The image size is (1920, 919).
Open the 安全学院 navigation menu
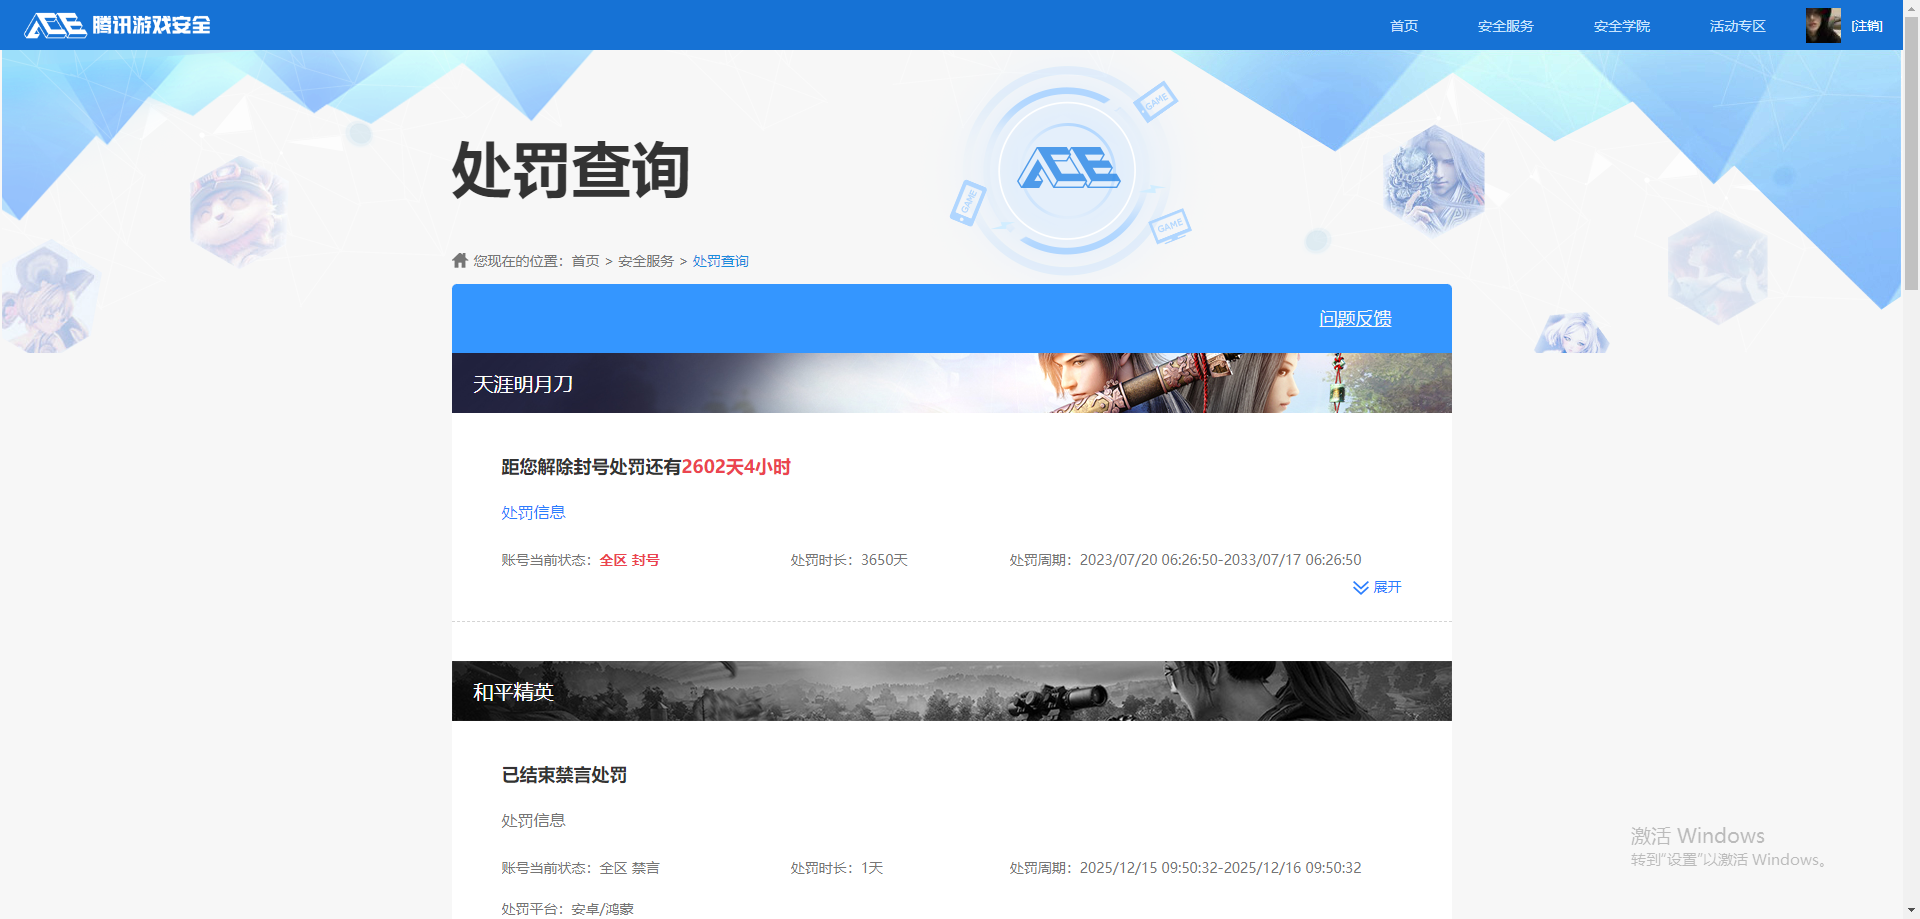pos(1621,26)
